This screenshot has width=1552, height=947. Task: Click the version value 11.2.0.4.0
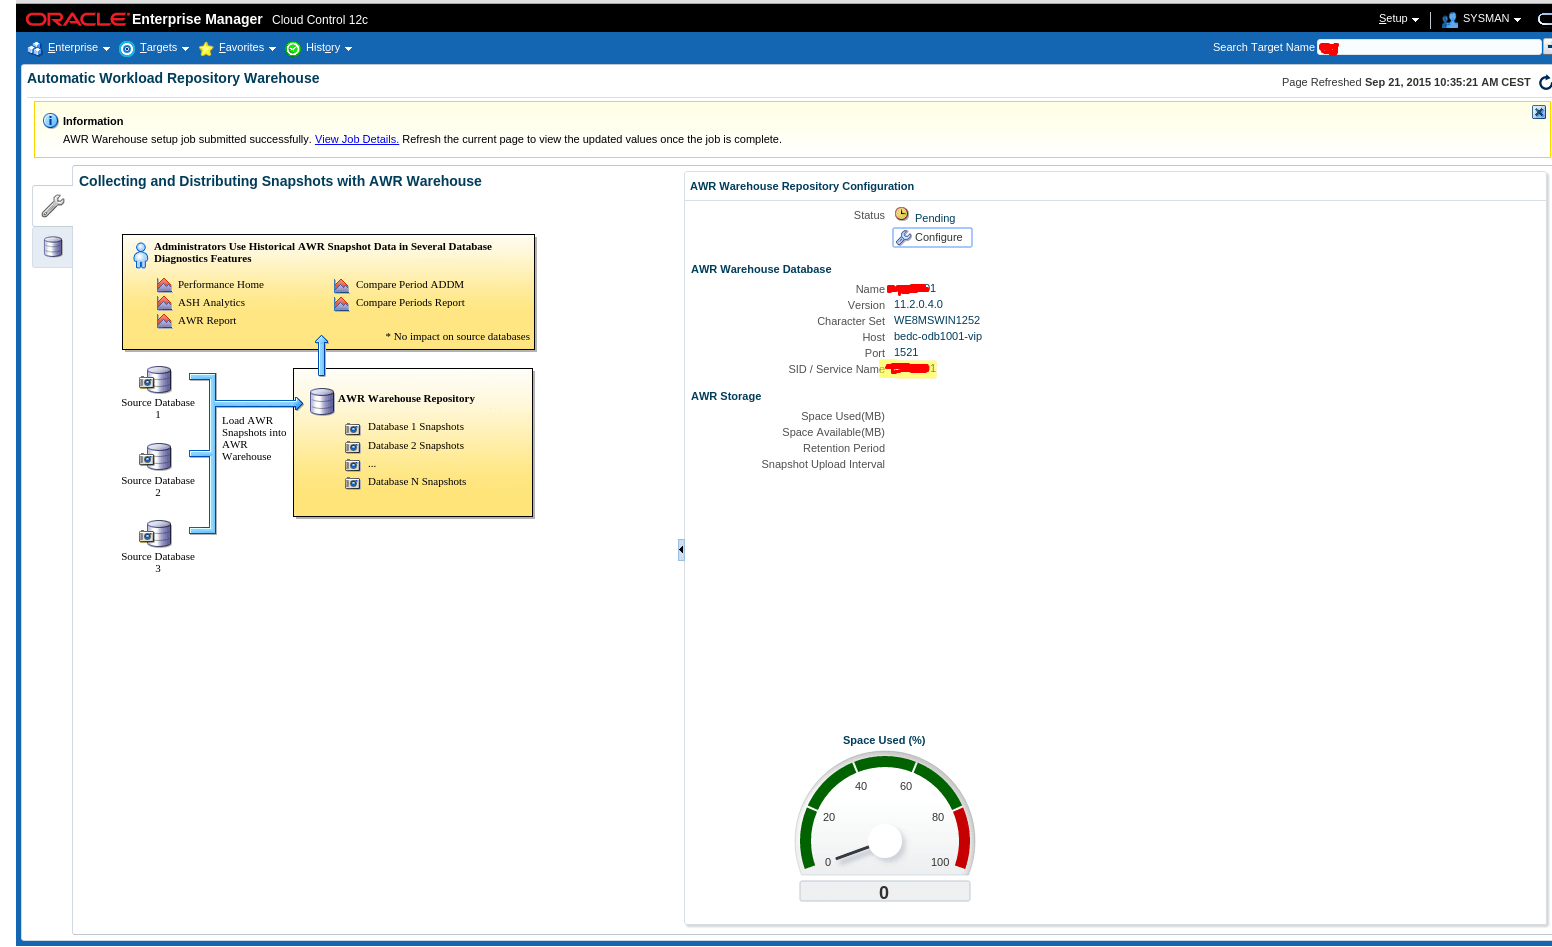tap(918, 304)
